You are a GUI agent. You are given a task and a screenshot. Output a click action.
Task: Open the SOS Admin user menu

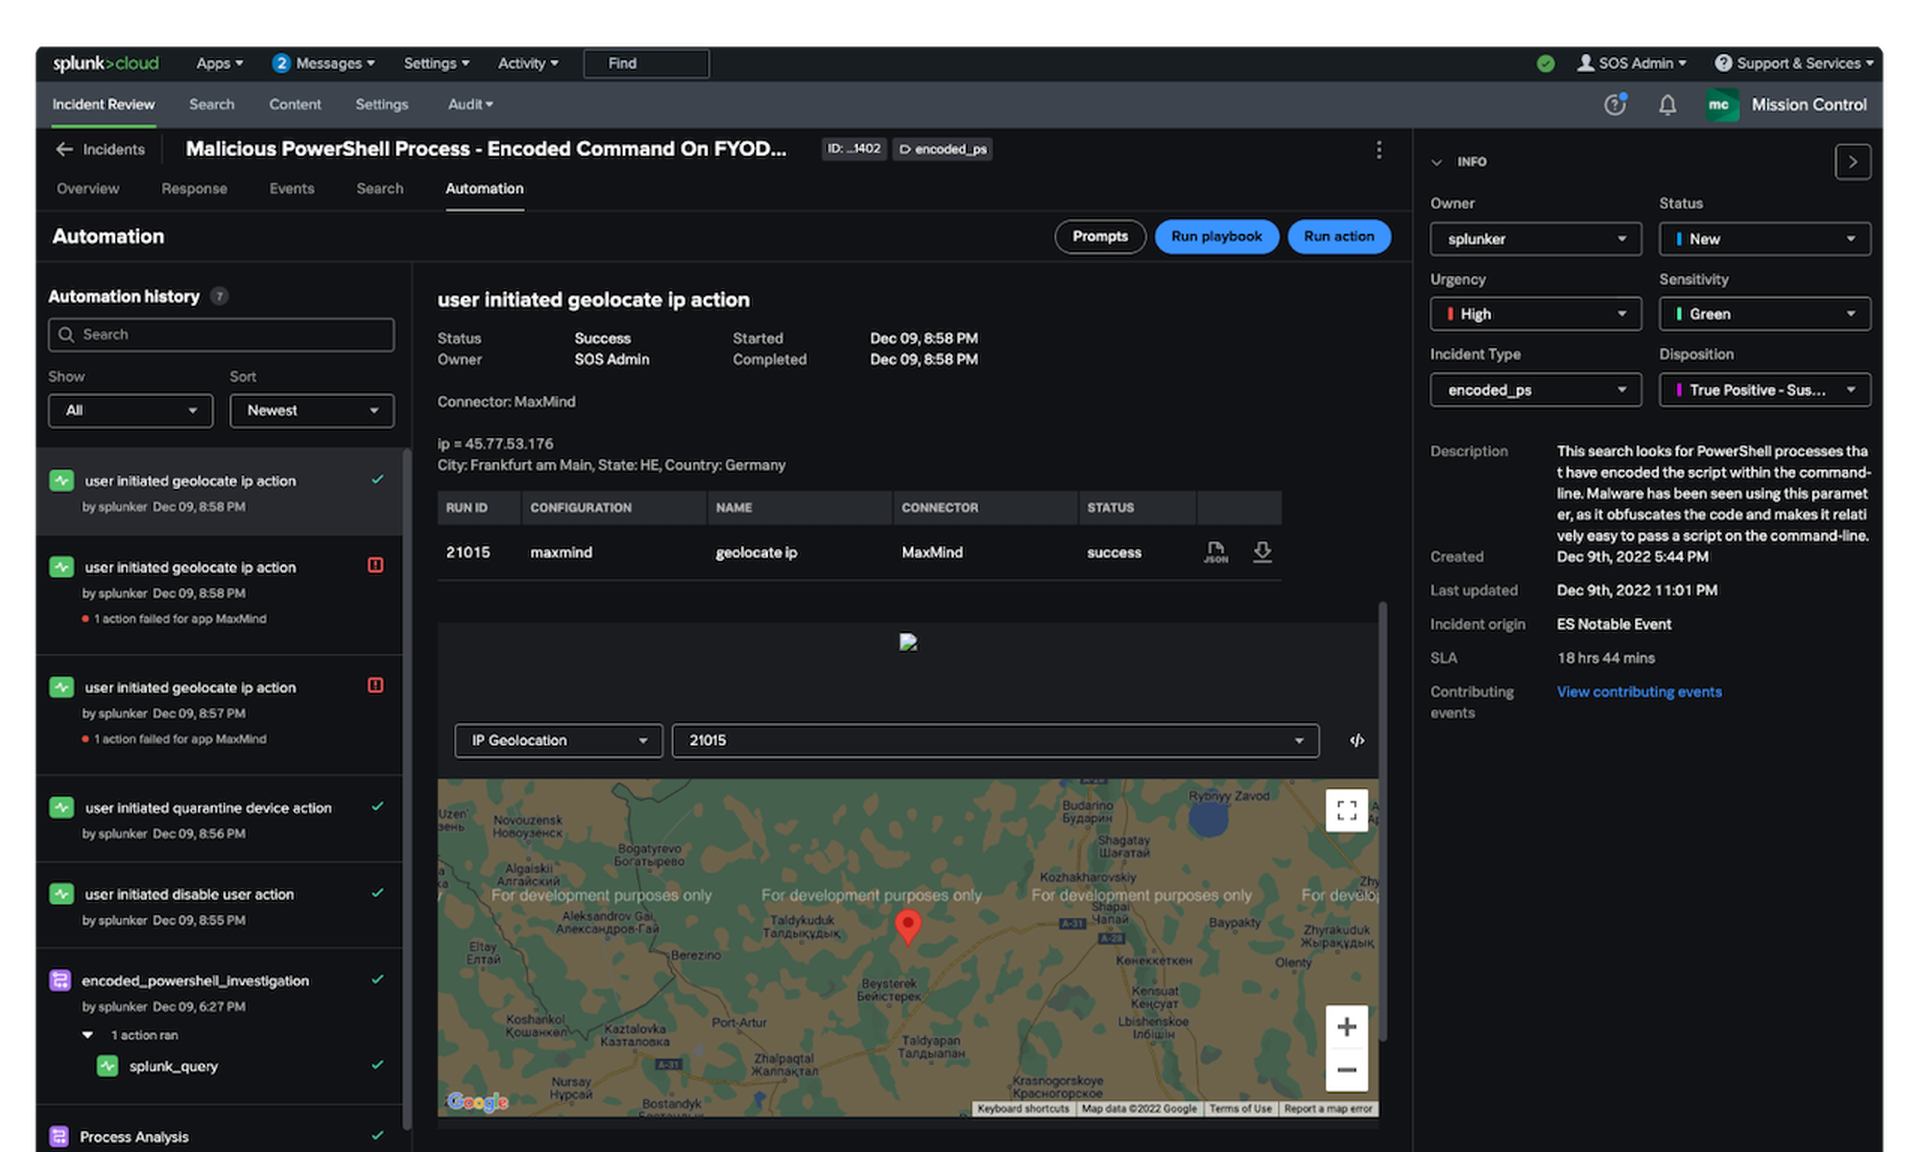click(1631, 63)
